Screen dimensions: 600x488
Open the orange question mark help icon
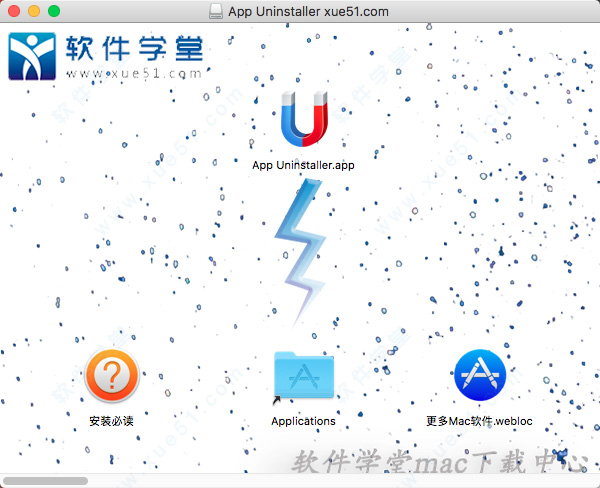[112, 375]
